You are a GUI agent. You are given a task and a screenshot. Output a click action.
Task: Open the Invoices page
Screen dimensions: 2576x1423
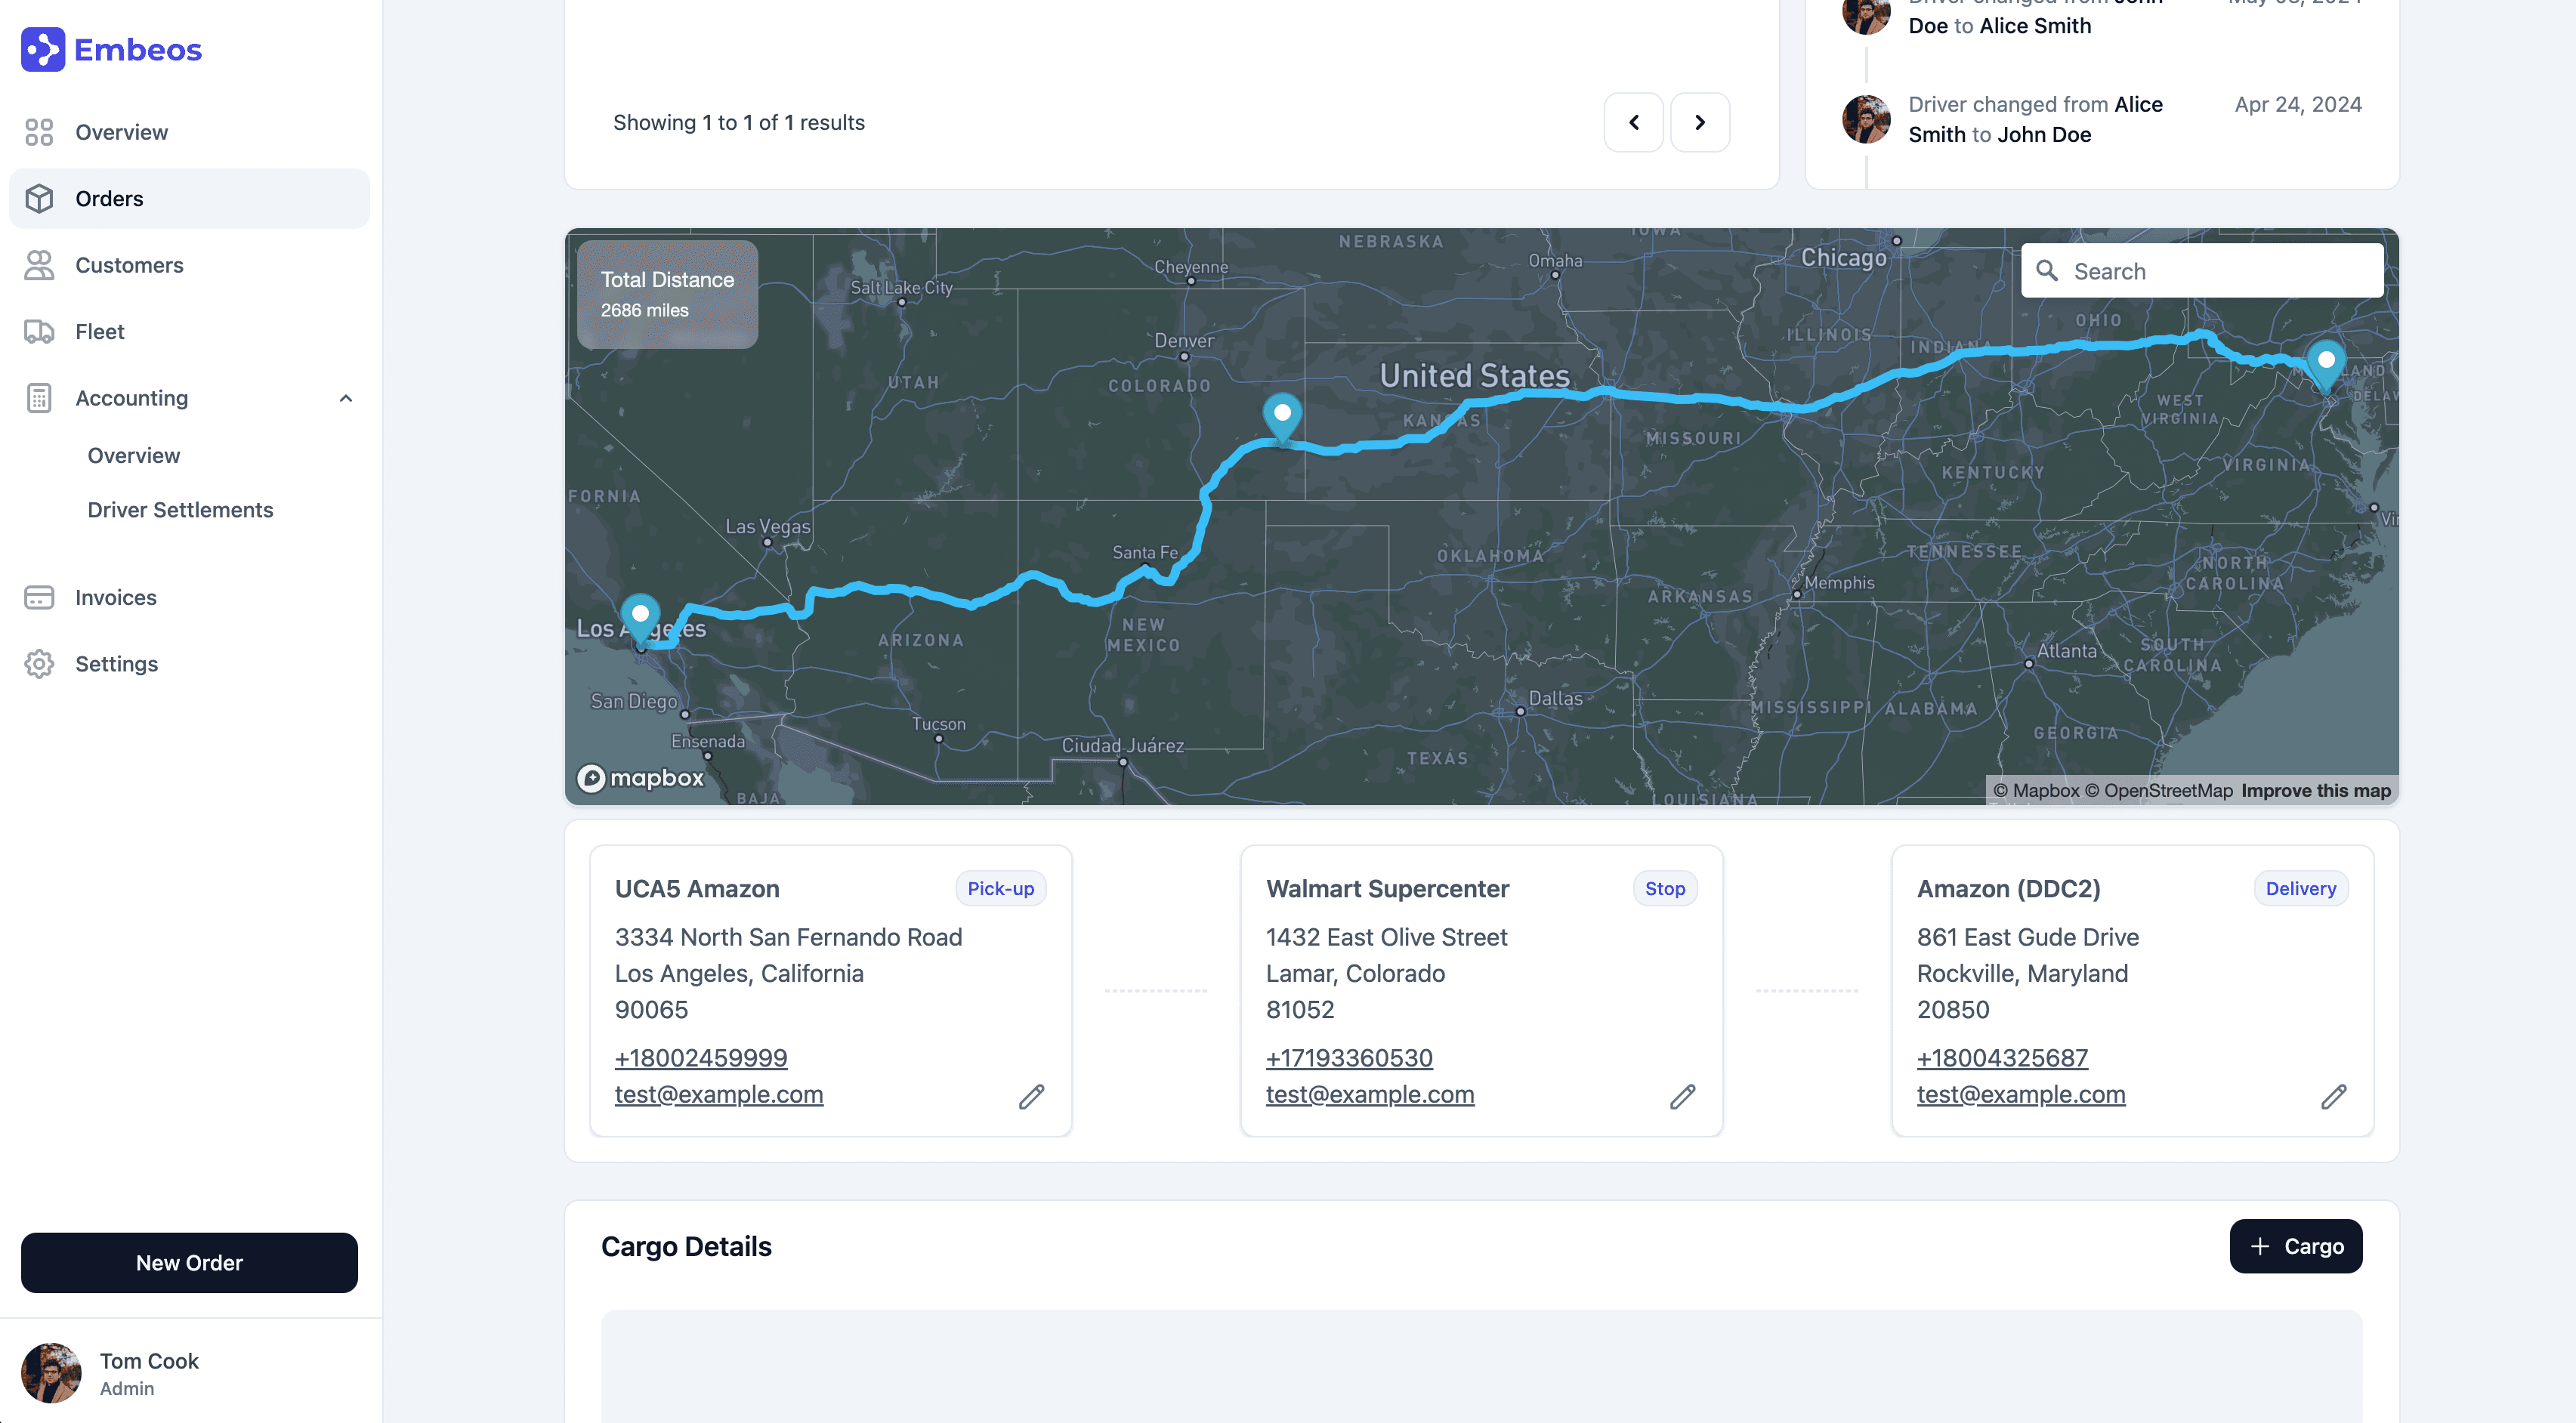coord(116,597)
